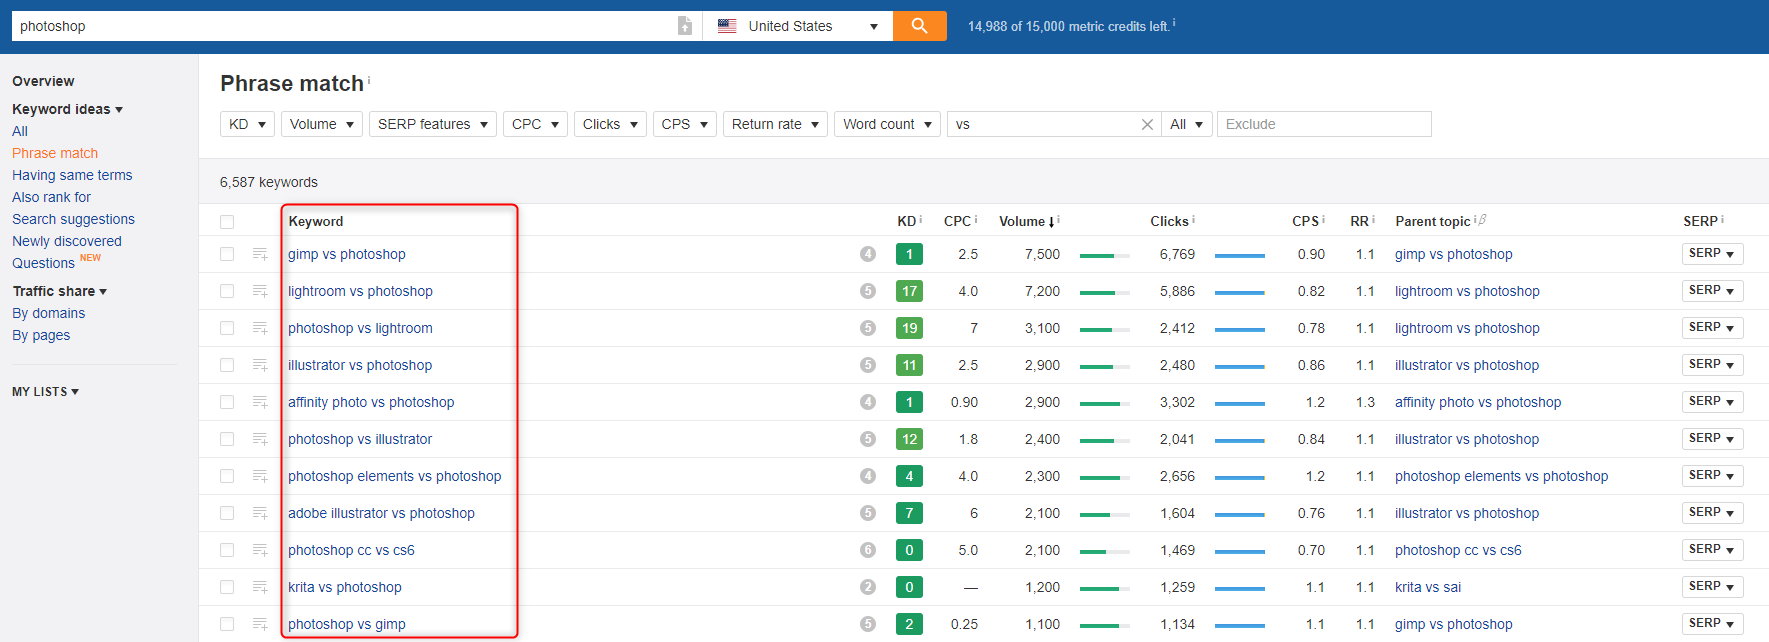Check the box for gimp vs photoshop
The image size is (1769, 642).
227,254
